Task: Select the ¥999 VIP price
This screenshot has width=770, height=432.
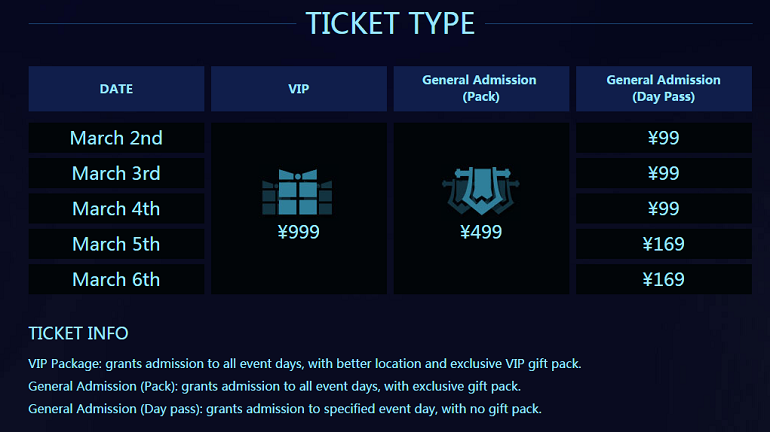Action: coord(299,232)
